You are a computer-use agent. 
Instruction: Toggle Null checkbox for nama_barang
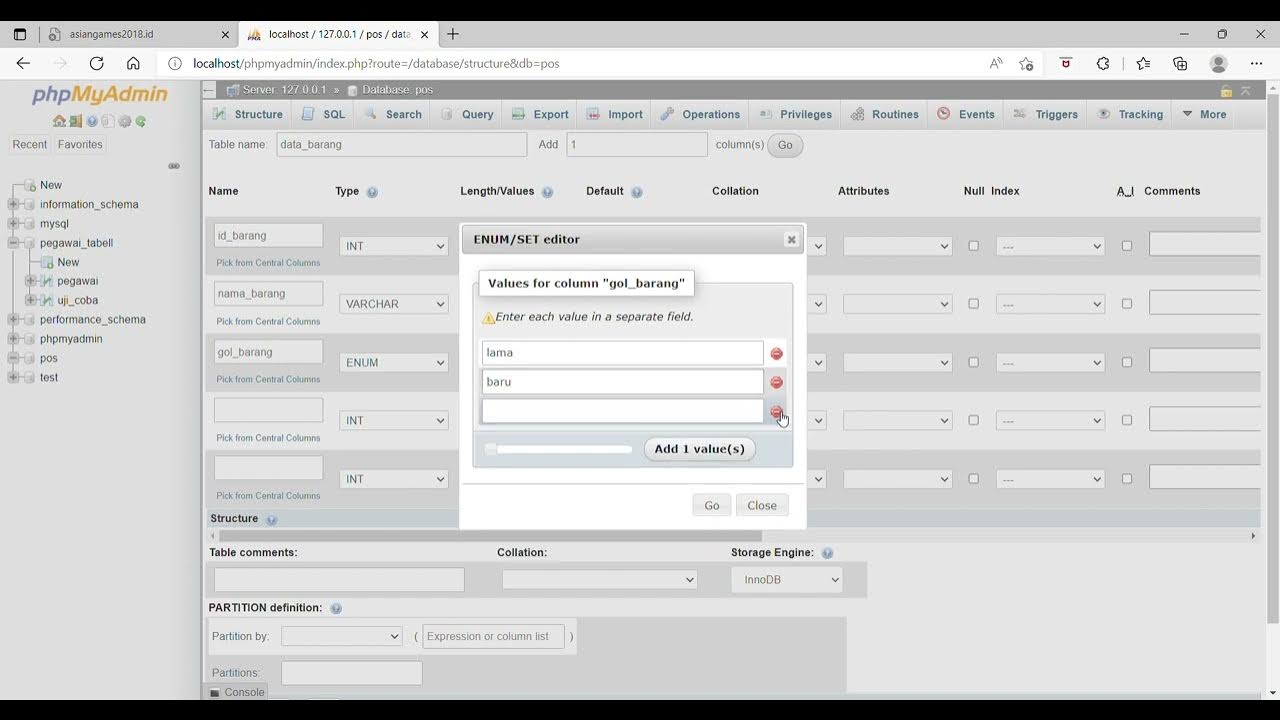(x=973, y=304)
